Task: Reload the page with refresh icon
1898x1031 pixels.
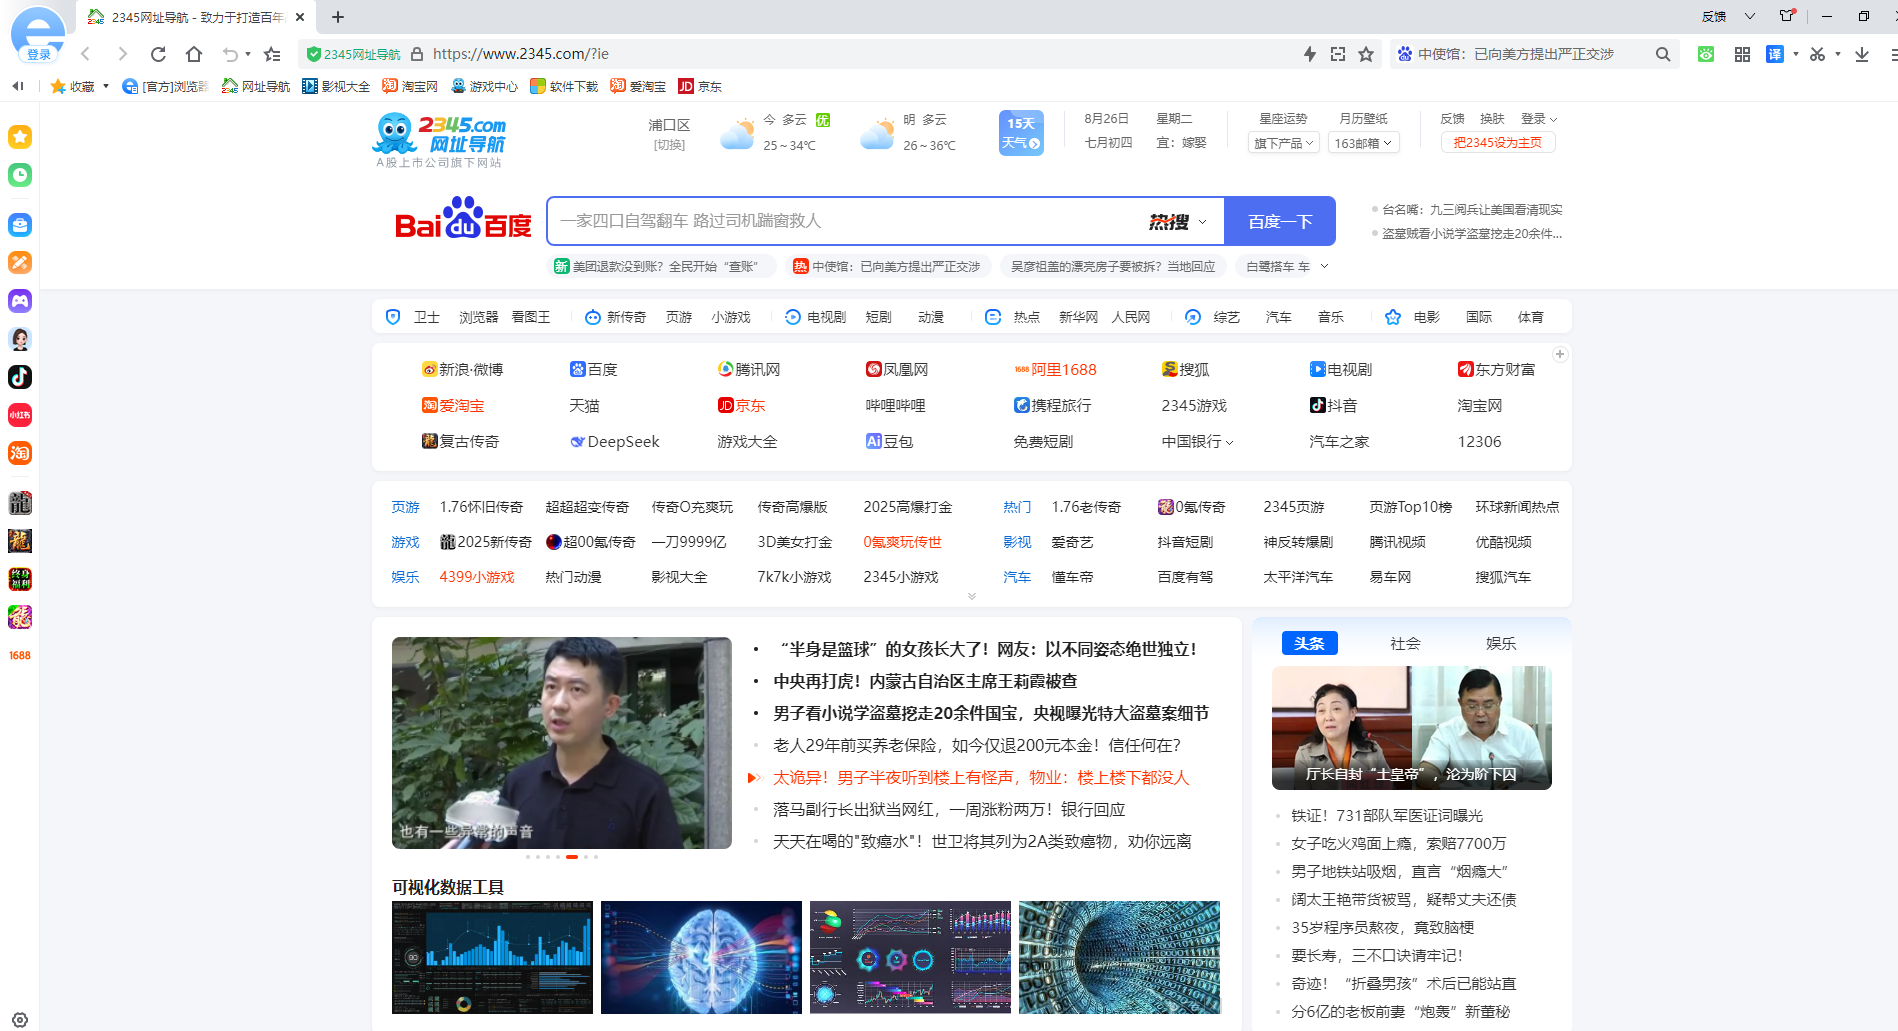Action: [158, 54]
